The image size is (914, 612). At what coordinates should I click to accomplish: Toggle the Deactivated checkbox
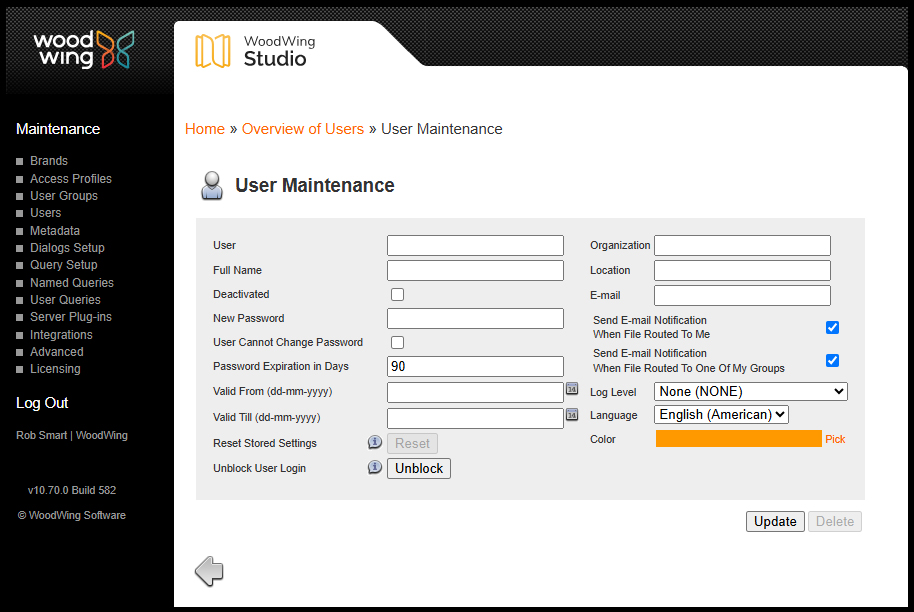point(398,294)
